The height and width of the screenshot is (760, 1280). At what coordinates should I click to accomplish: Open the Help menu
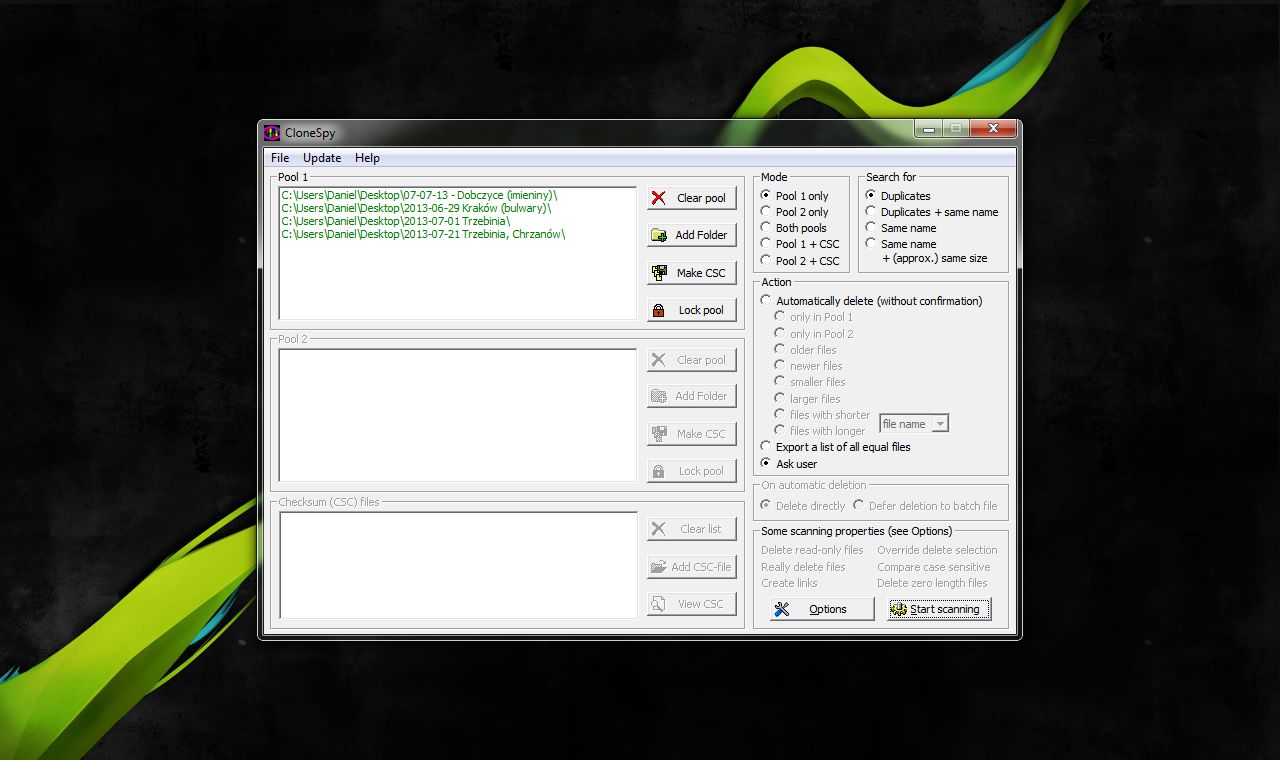[x=367, y=158]
